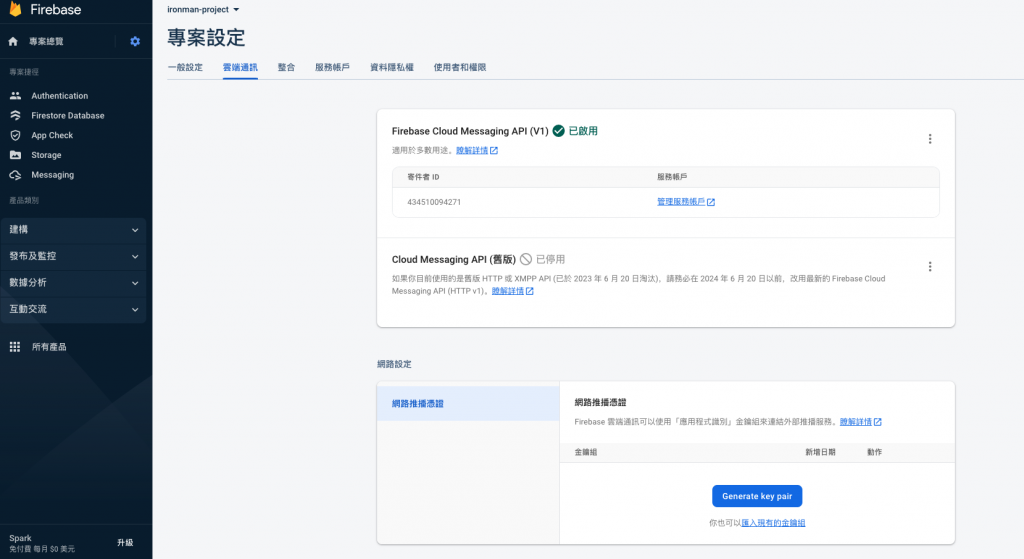The image size is (1024, 559).
Task: Open the 資料隱私權 tab
Action: coord(392,67)
